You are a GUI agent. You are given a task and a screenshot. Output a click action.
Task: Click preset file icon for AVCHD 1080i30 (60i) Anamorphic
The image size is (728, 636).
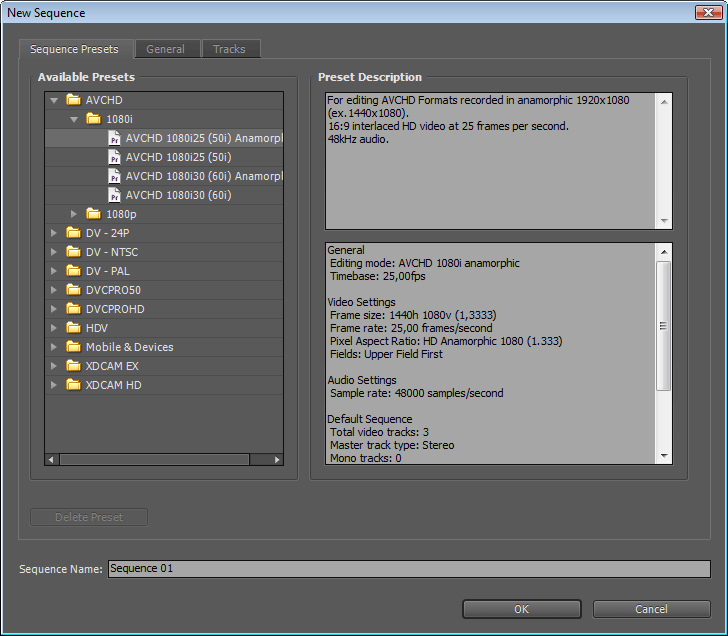tap(114, 176)
